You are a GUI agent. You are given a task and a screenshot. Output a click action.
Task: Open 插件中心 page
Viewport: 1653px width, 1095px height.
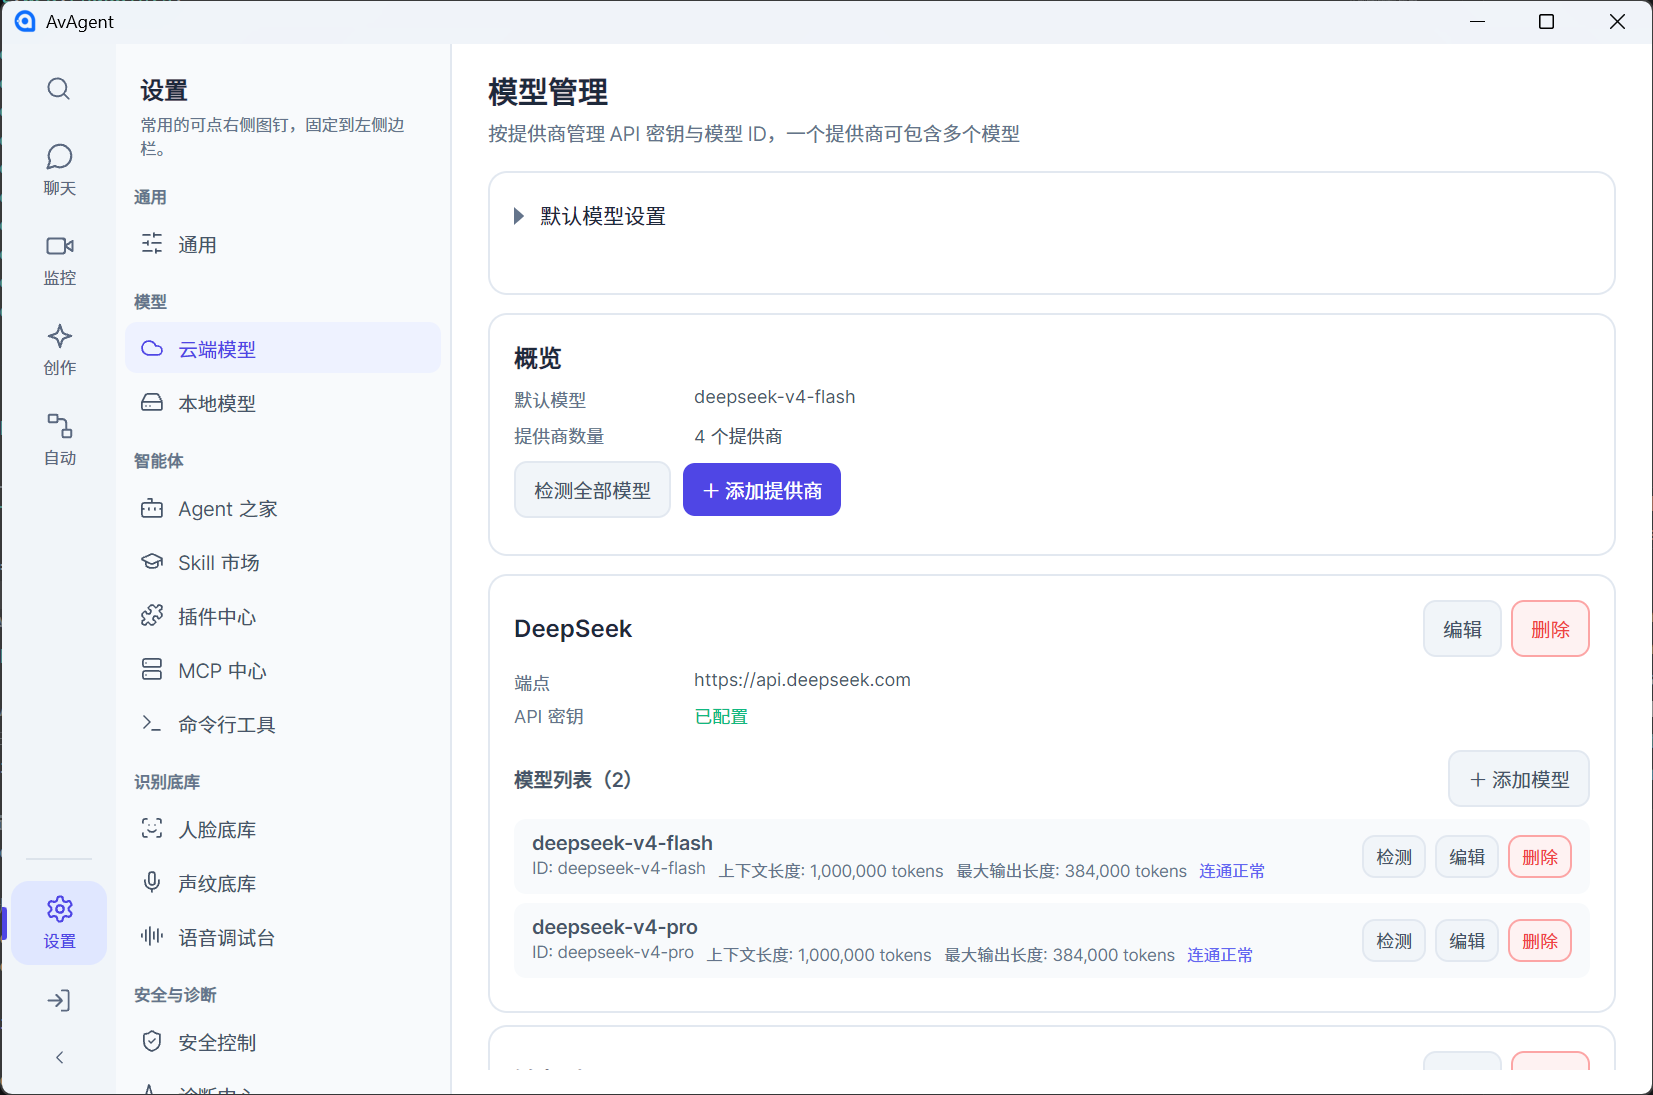coord(283,617)
